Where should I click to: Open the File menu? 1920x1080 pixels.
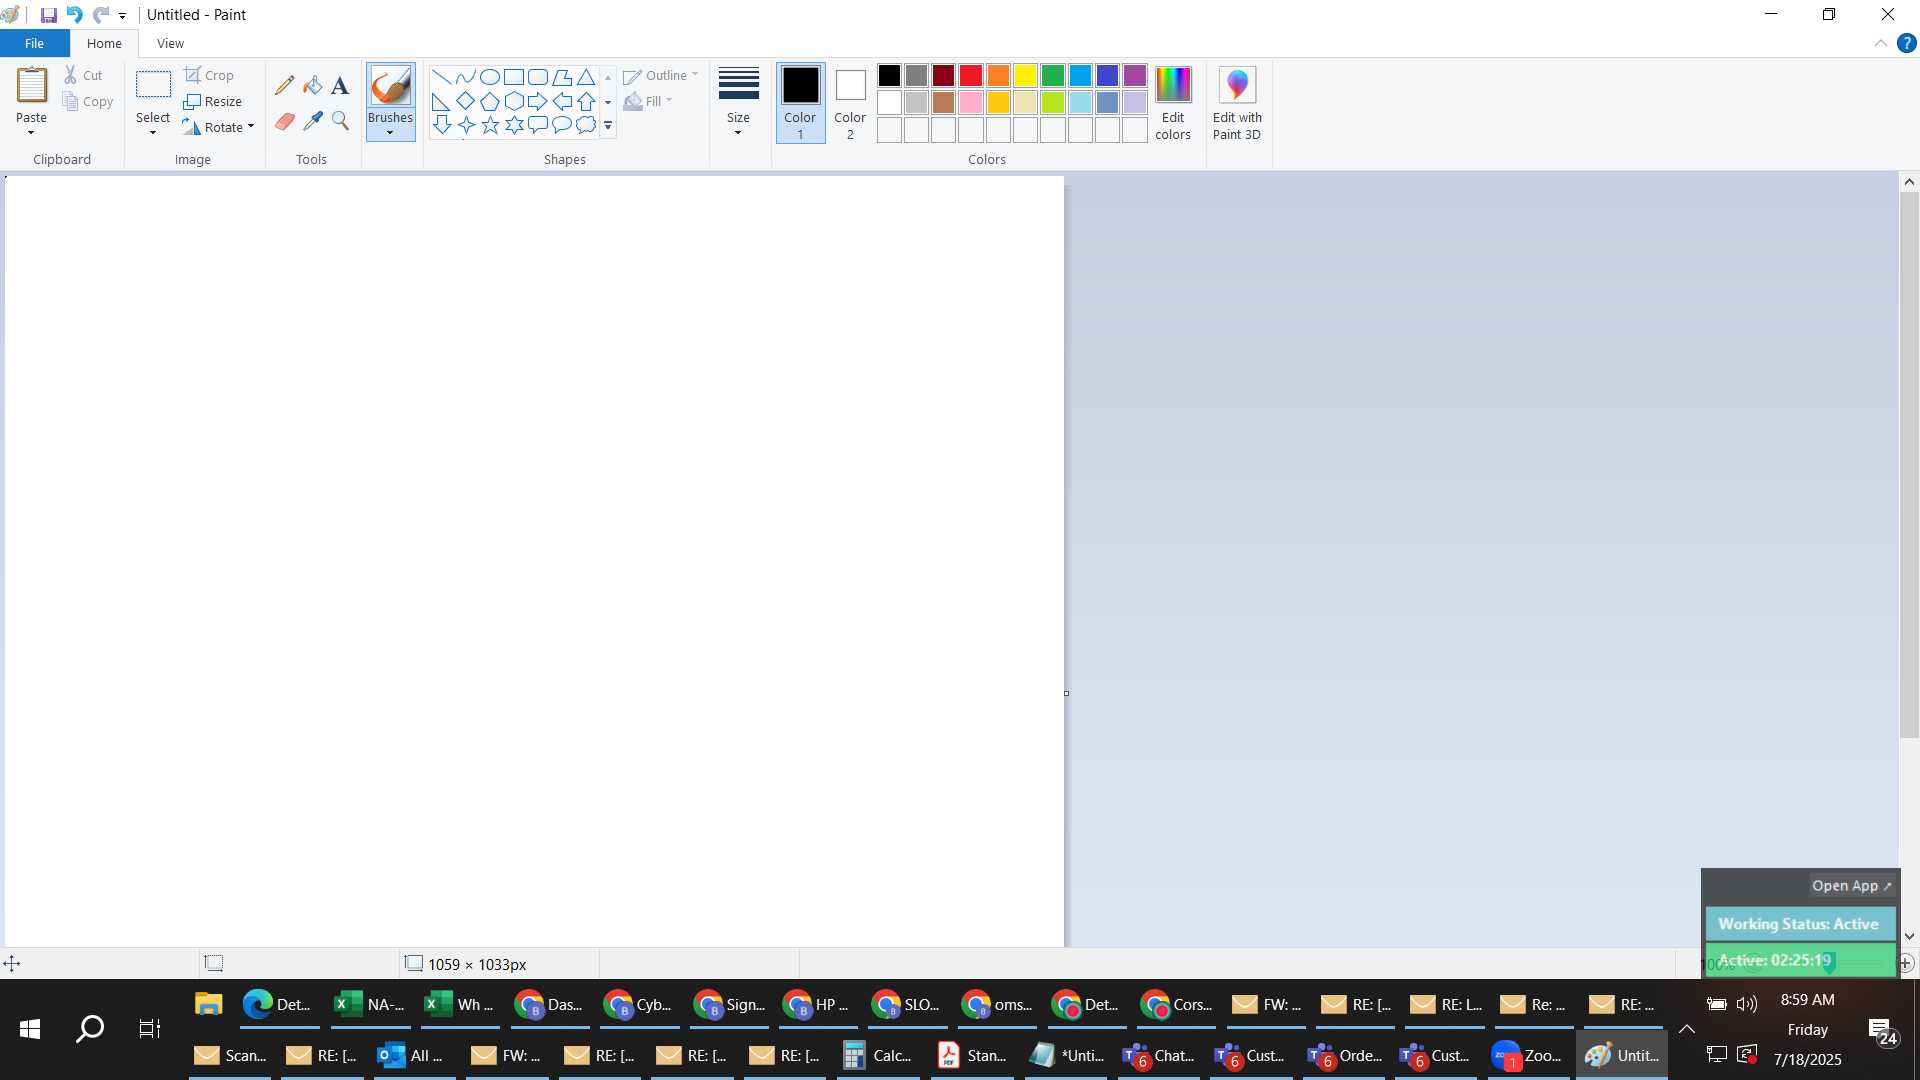(x=34, y=44)
